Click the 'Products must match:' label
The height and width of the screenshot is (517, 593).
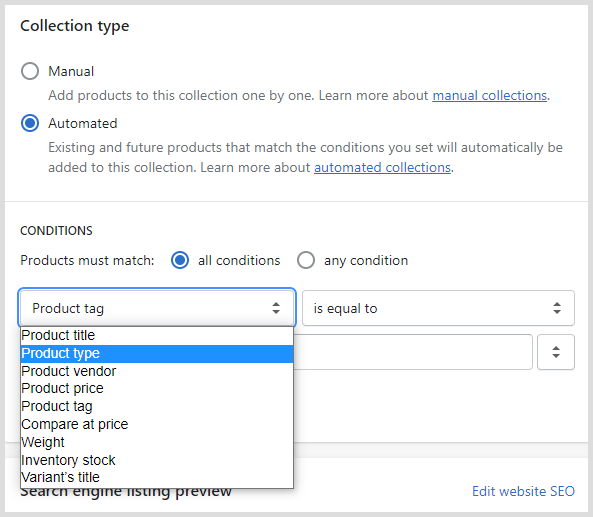click(x=87, y=260)
